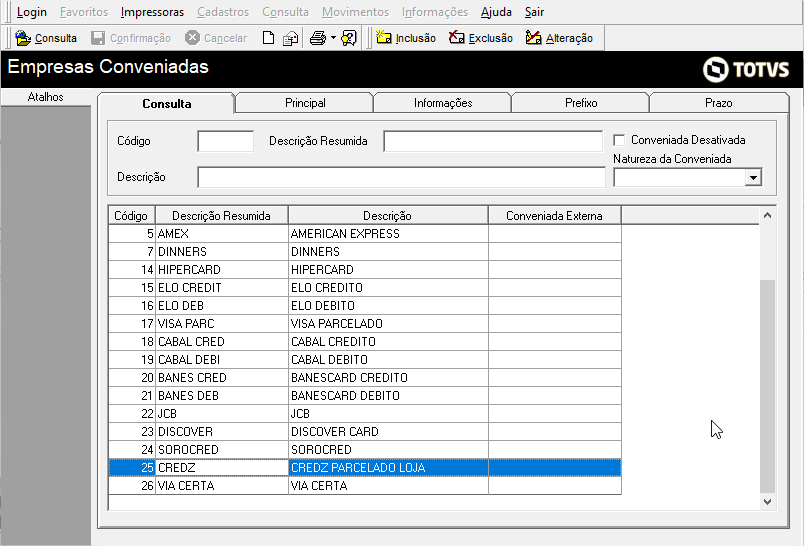Click the Descrição Resumida column header

coord(222,215)
